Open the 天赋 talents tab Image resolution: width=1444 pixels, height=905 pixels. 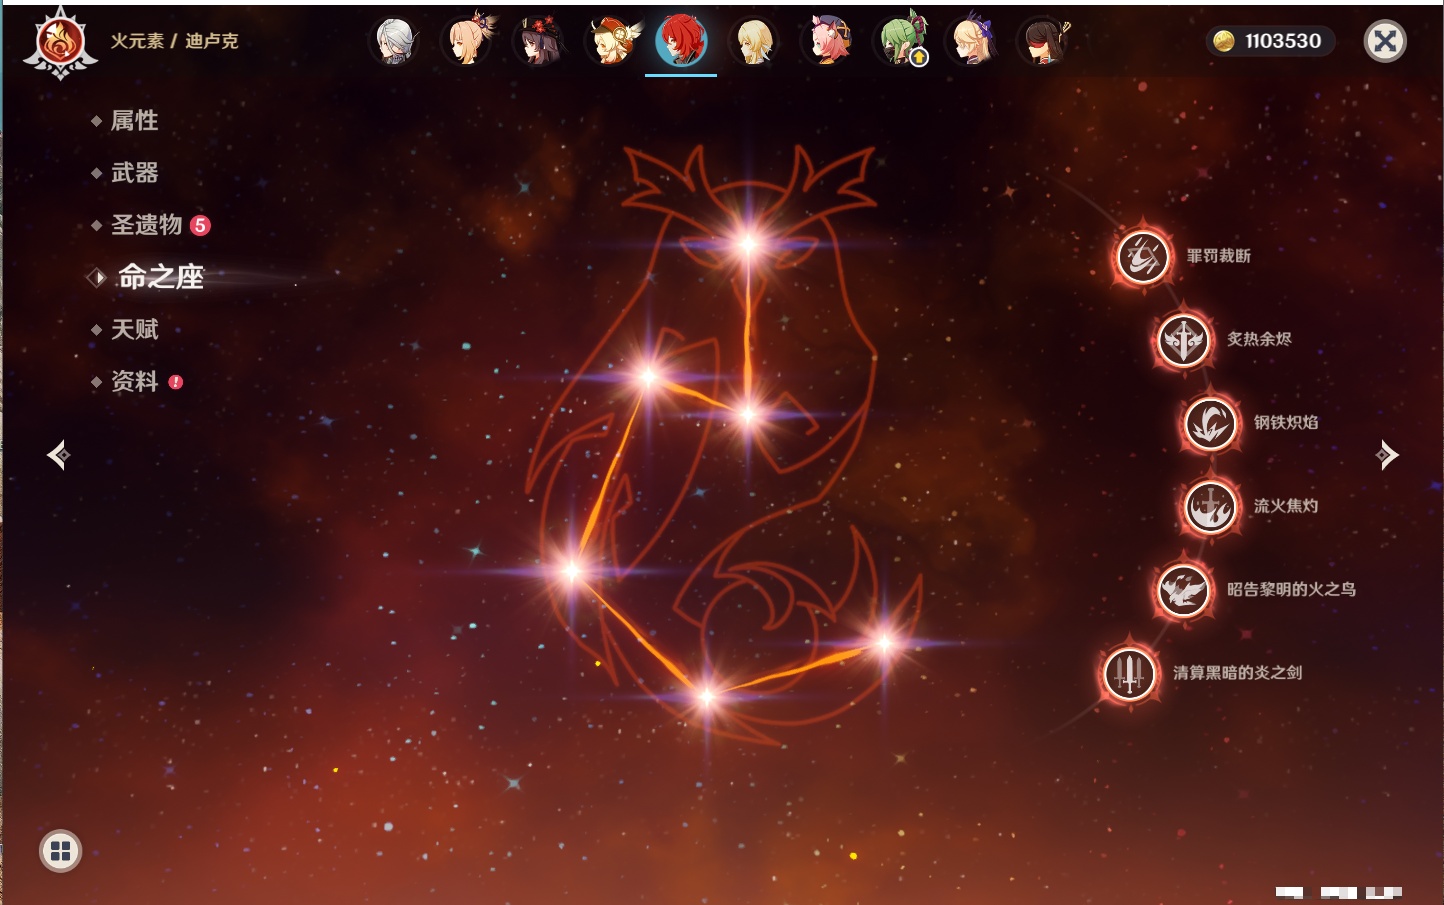134,329
